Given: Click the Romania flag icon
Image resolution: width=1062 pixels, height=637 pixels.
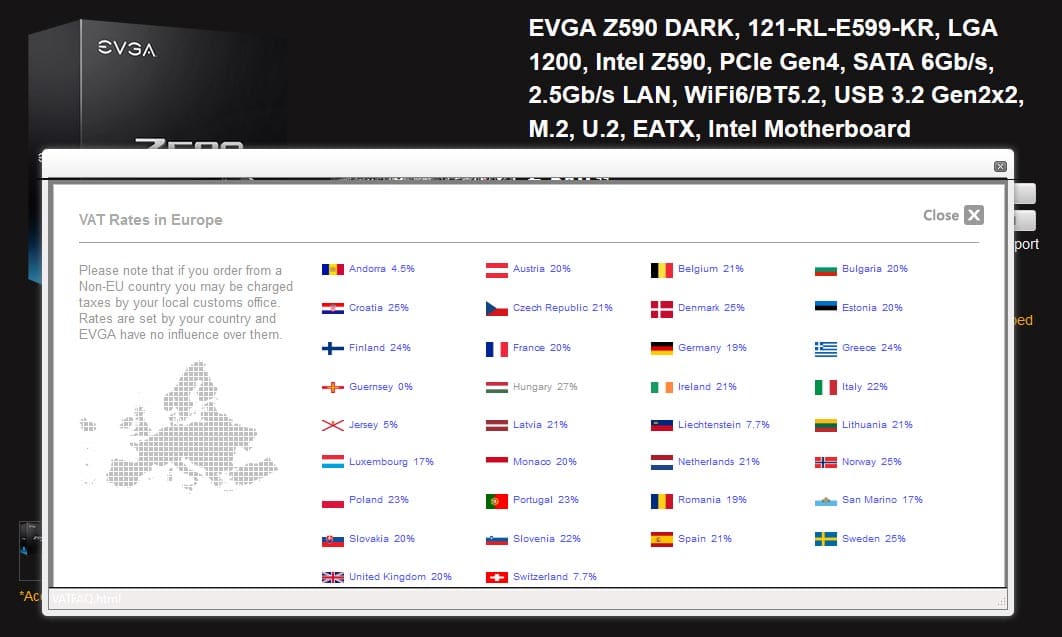Looking at the screenshot, I should [662, 501].
